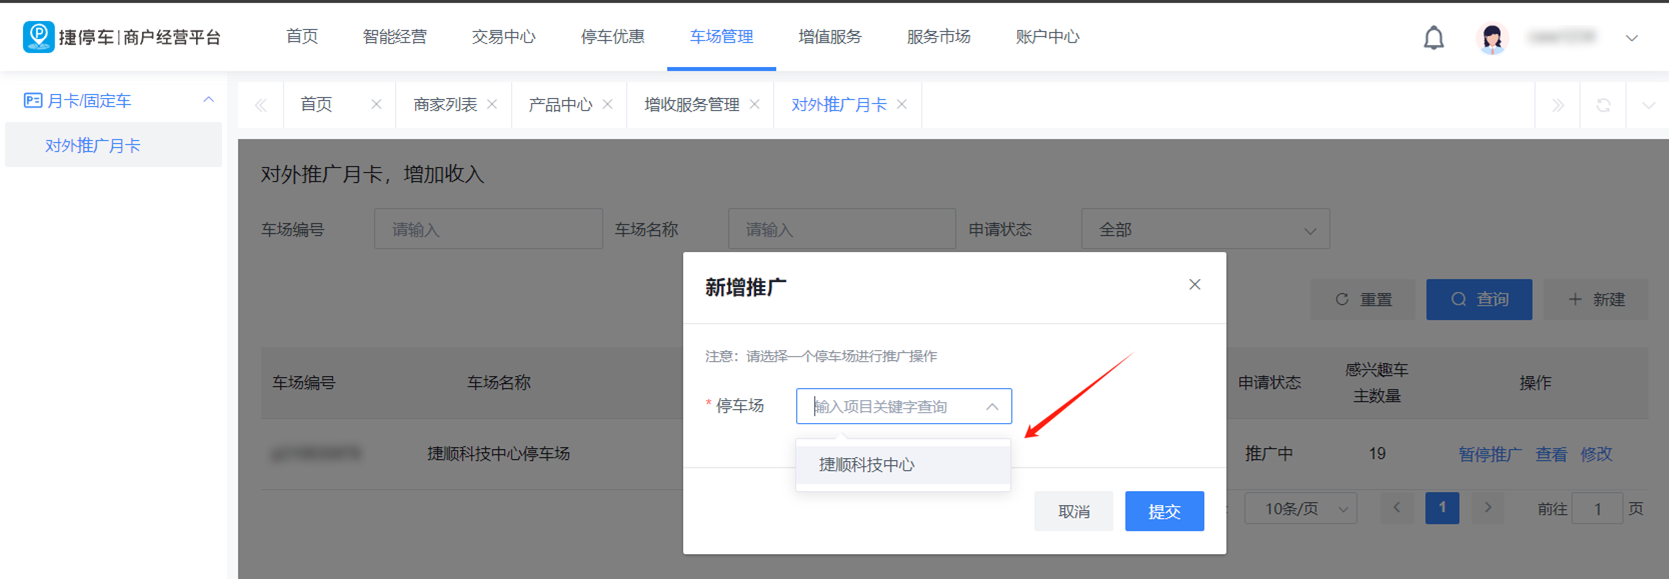Open the 交易中心 top menu
Image resolution: width=1669 pixels, height=579 pixels.
[503, 37]
